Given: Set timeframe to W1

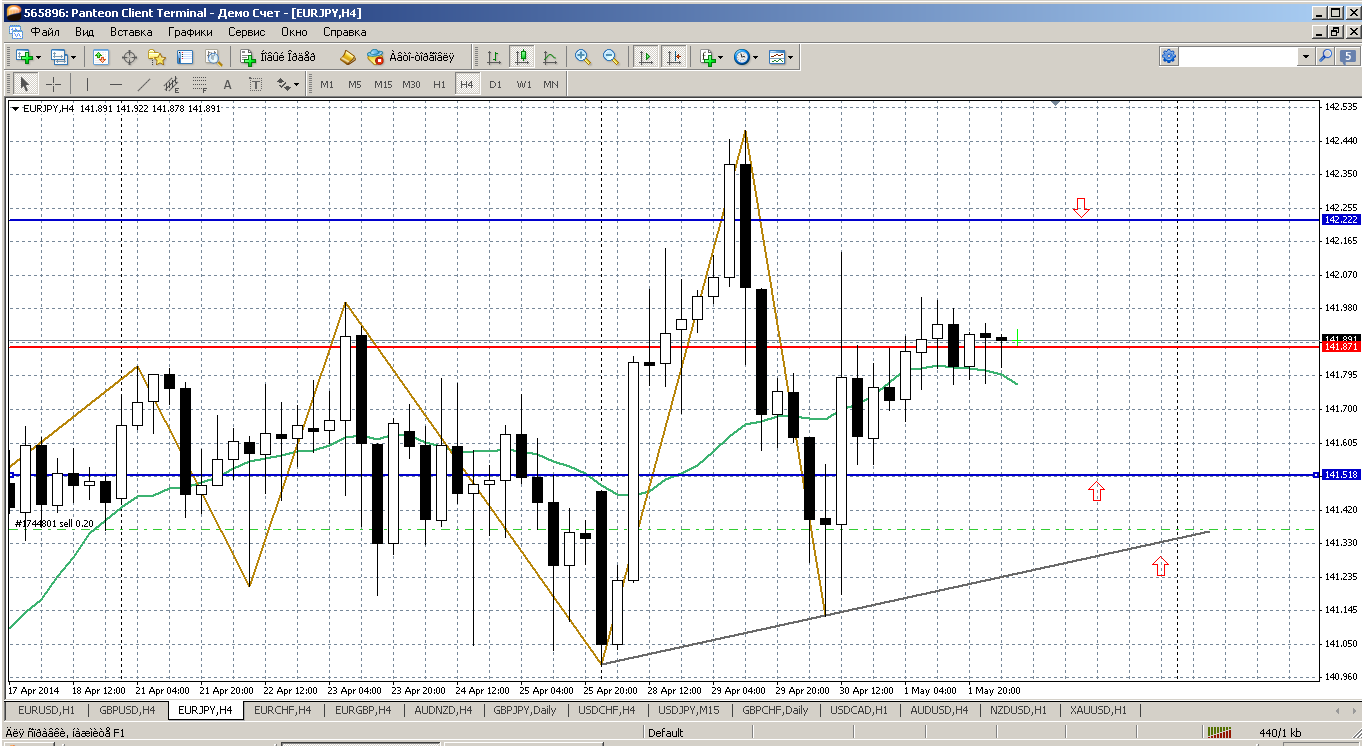Looking at the screenshot, I should [523, 84].
